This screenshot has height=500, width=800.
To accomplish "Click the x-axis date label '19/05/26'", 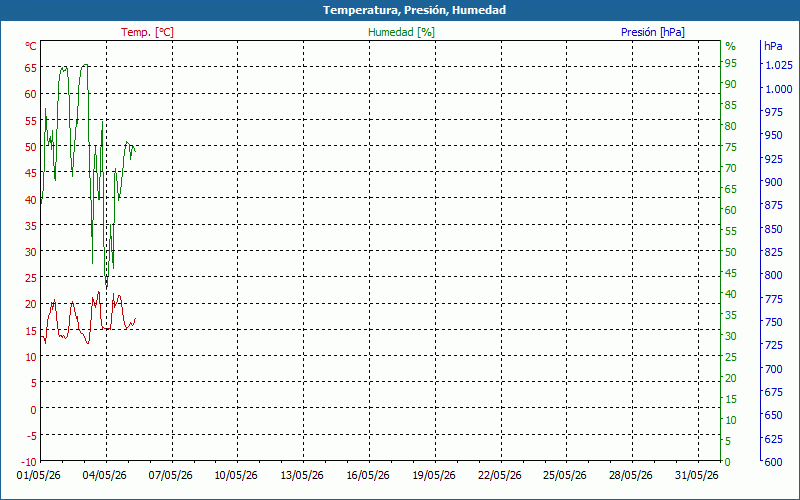I will coord(434,476).
